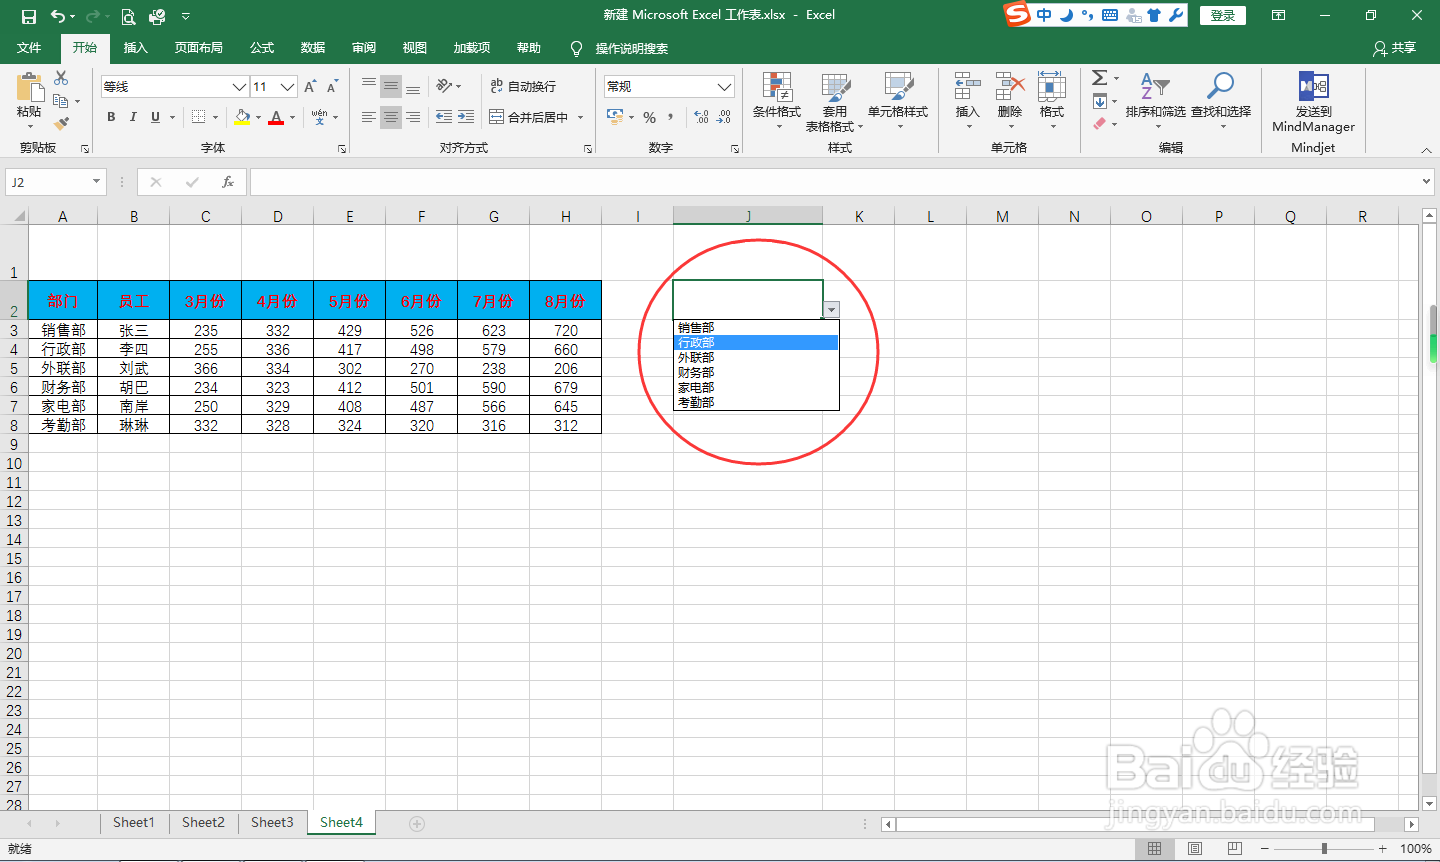The image size is (1440, 862).
Task: Toggle middle vertical alignment
Action: pyautogui.click(x=391, y=86)
